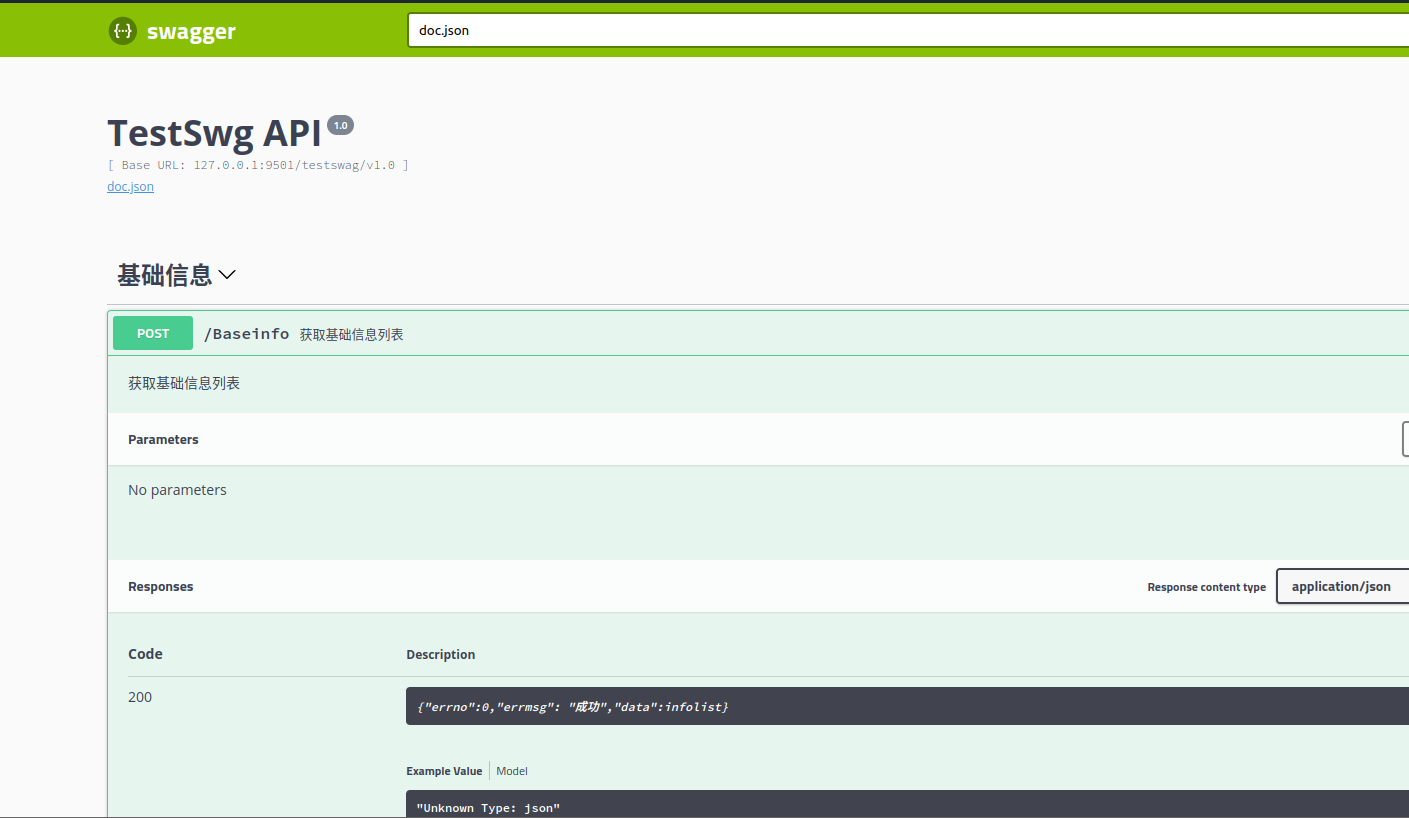The image size is (1409, 818).
Task: Click the 基础信息 tag heading
Action: [164, 275]
